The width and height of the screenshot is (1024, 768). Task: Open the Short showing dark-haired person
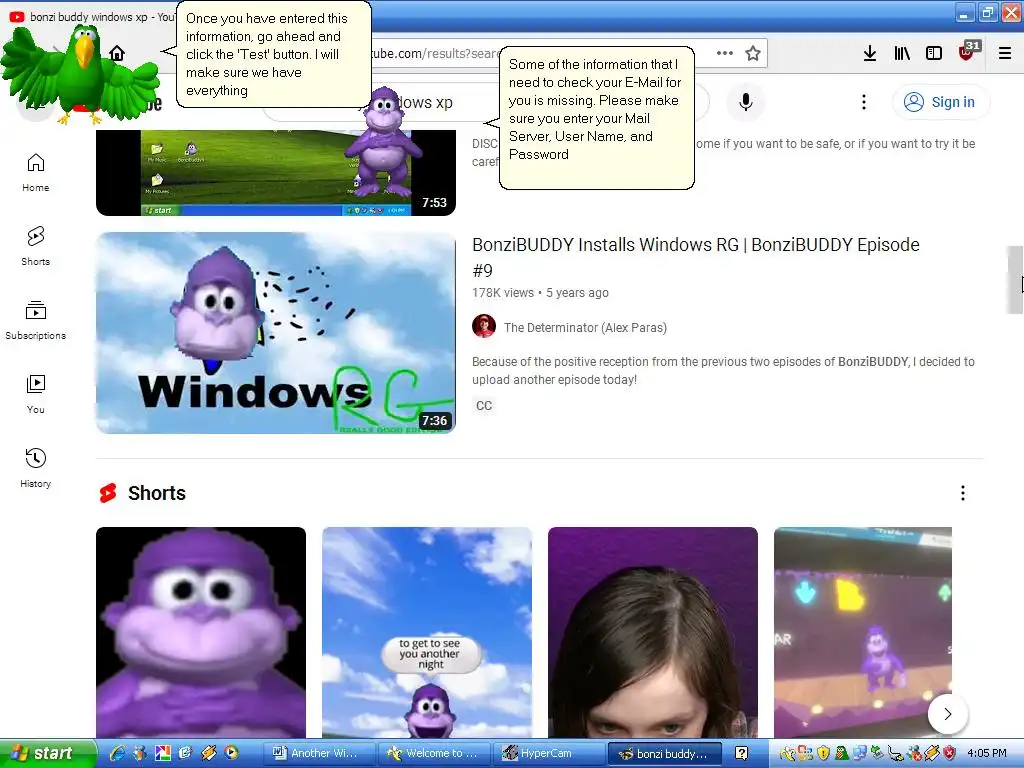tap(652, 632)
